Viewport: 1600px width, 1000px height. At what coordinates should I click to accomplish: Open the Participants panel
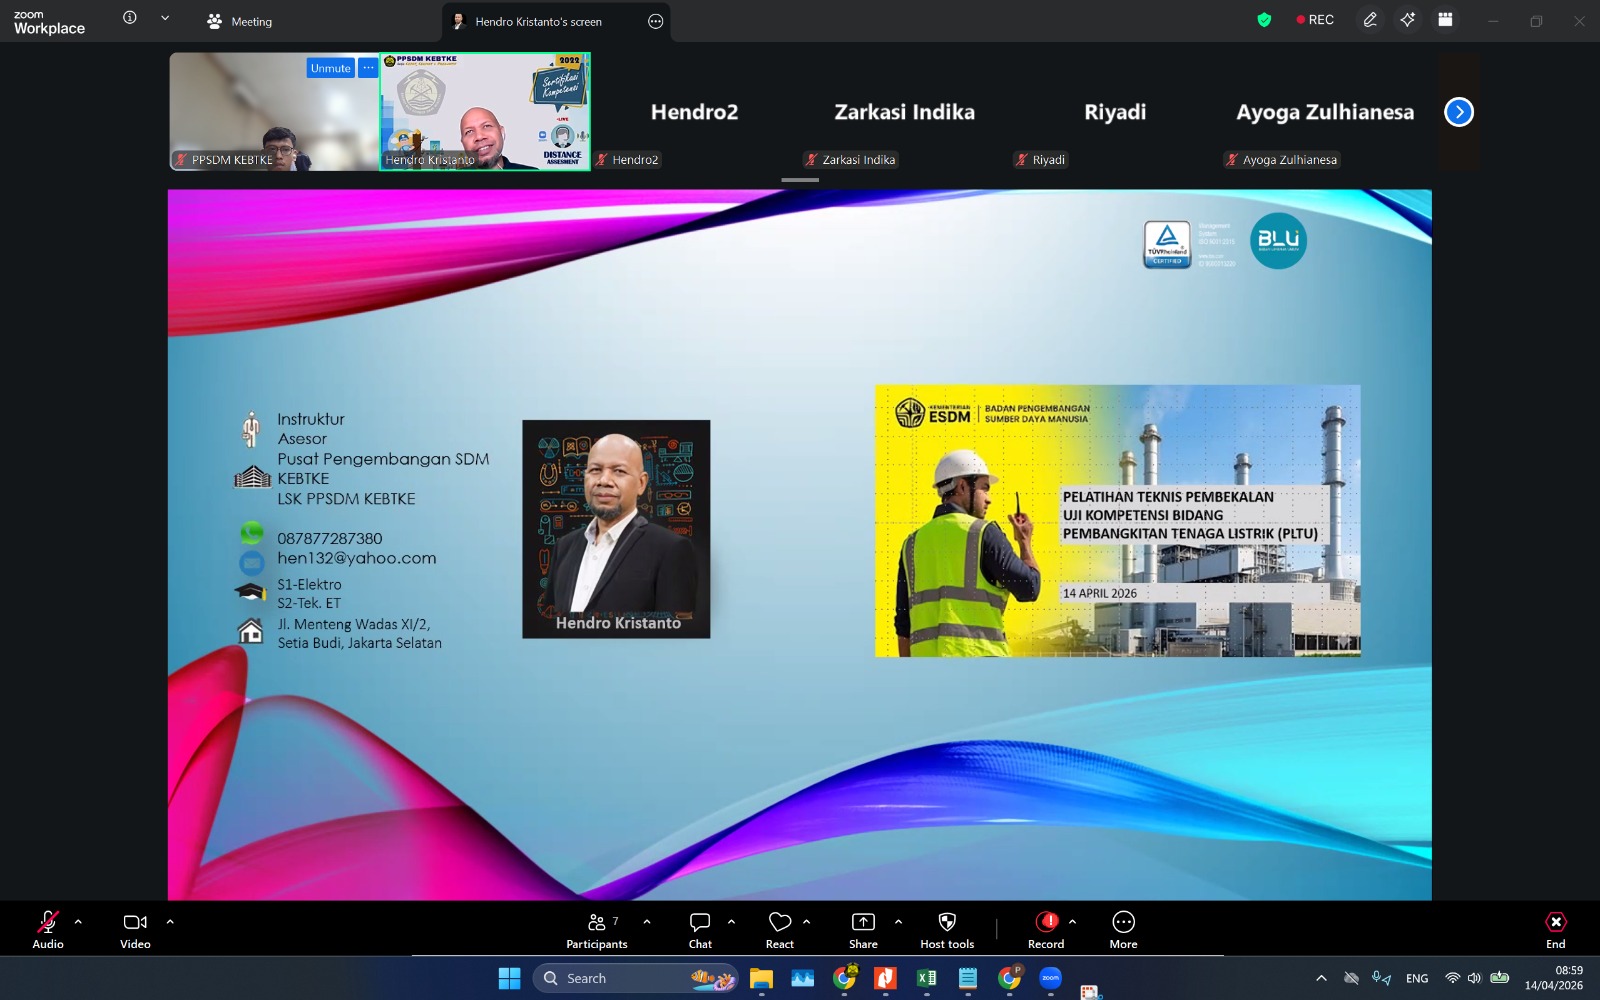click(597, 930)
